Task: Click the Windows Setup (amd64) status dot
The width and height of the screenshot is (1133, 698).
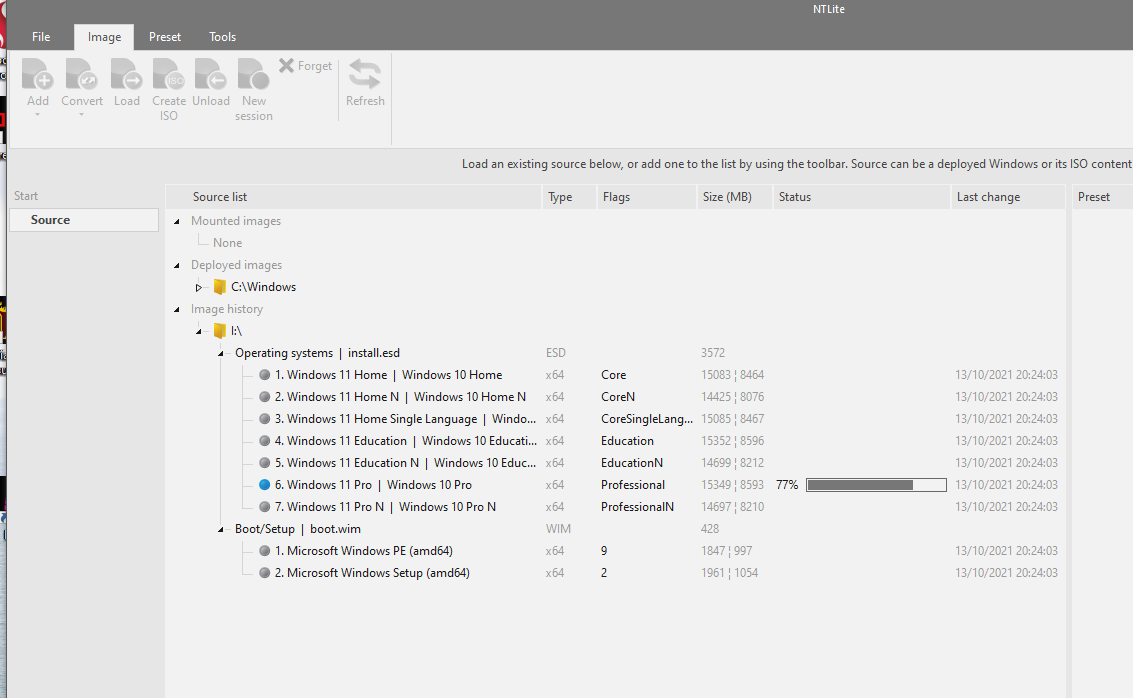Action: point(264,573)
